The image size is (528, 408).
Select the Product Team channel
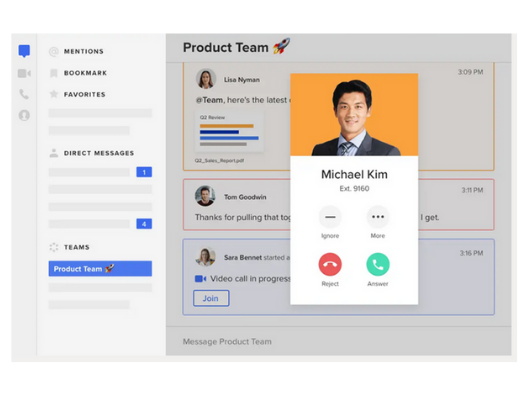click(100, 269)
